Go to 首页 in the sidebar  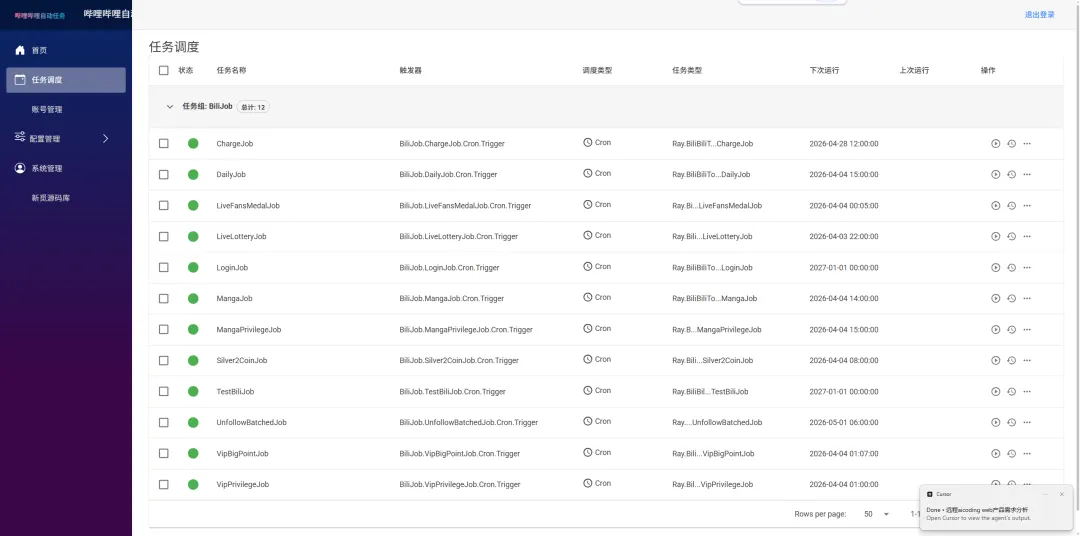click(39, 50)
